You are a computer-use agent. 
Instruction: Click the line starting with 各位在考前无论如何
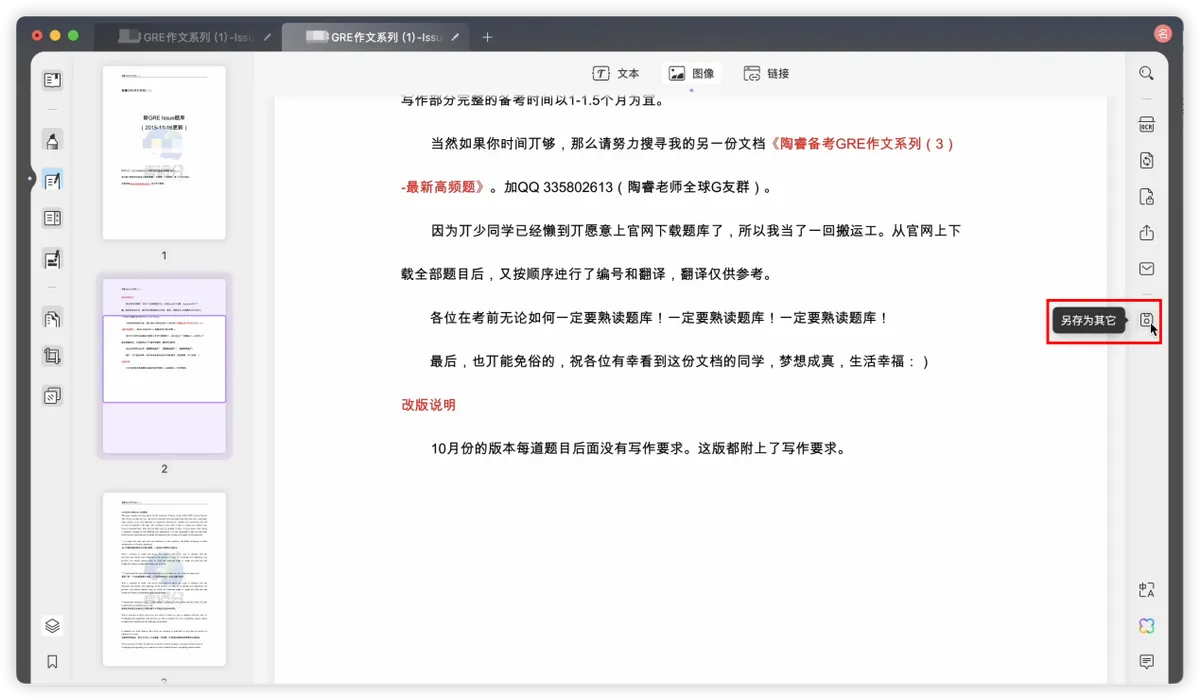coord(659,318)
